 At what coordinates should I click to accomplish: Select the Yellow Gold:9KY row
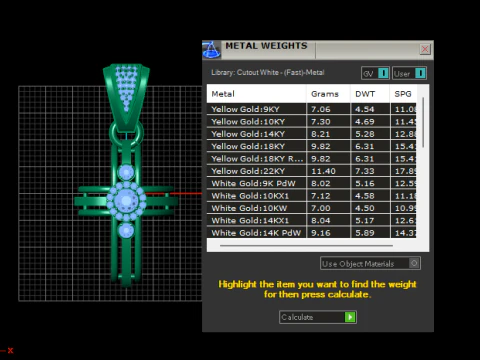tap(312, 109)
